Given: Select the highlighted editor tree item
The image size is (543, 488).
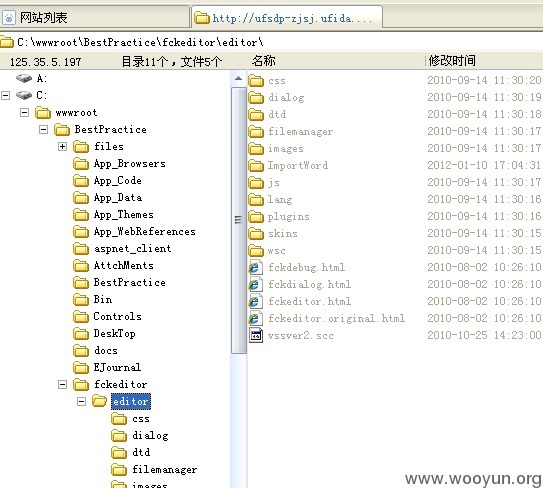Looking at the screenshot, I should tap(131, 401).
